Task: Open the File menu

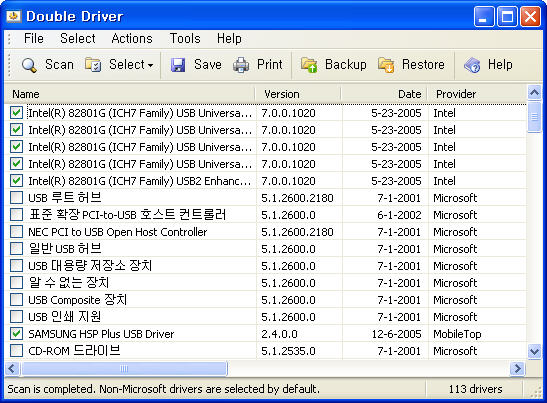Action: tap(33, 38)
